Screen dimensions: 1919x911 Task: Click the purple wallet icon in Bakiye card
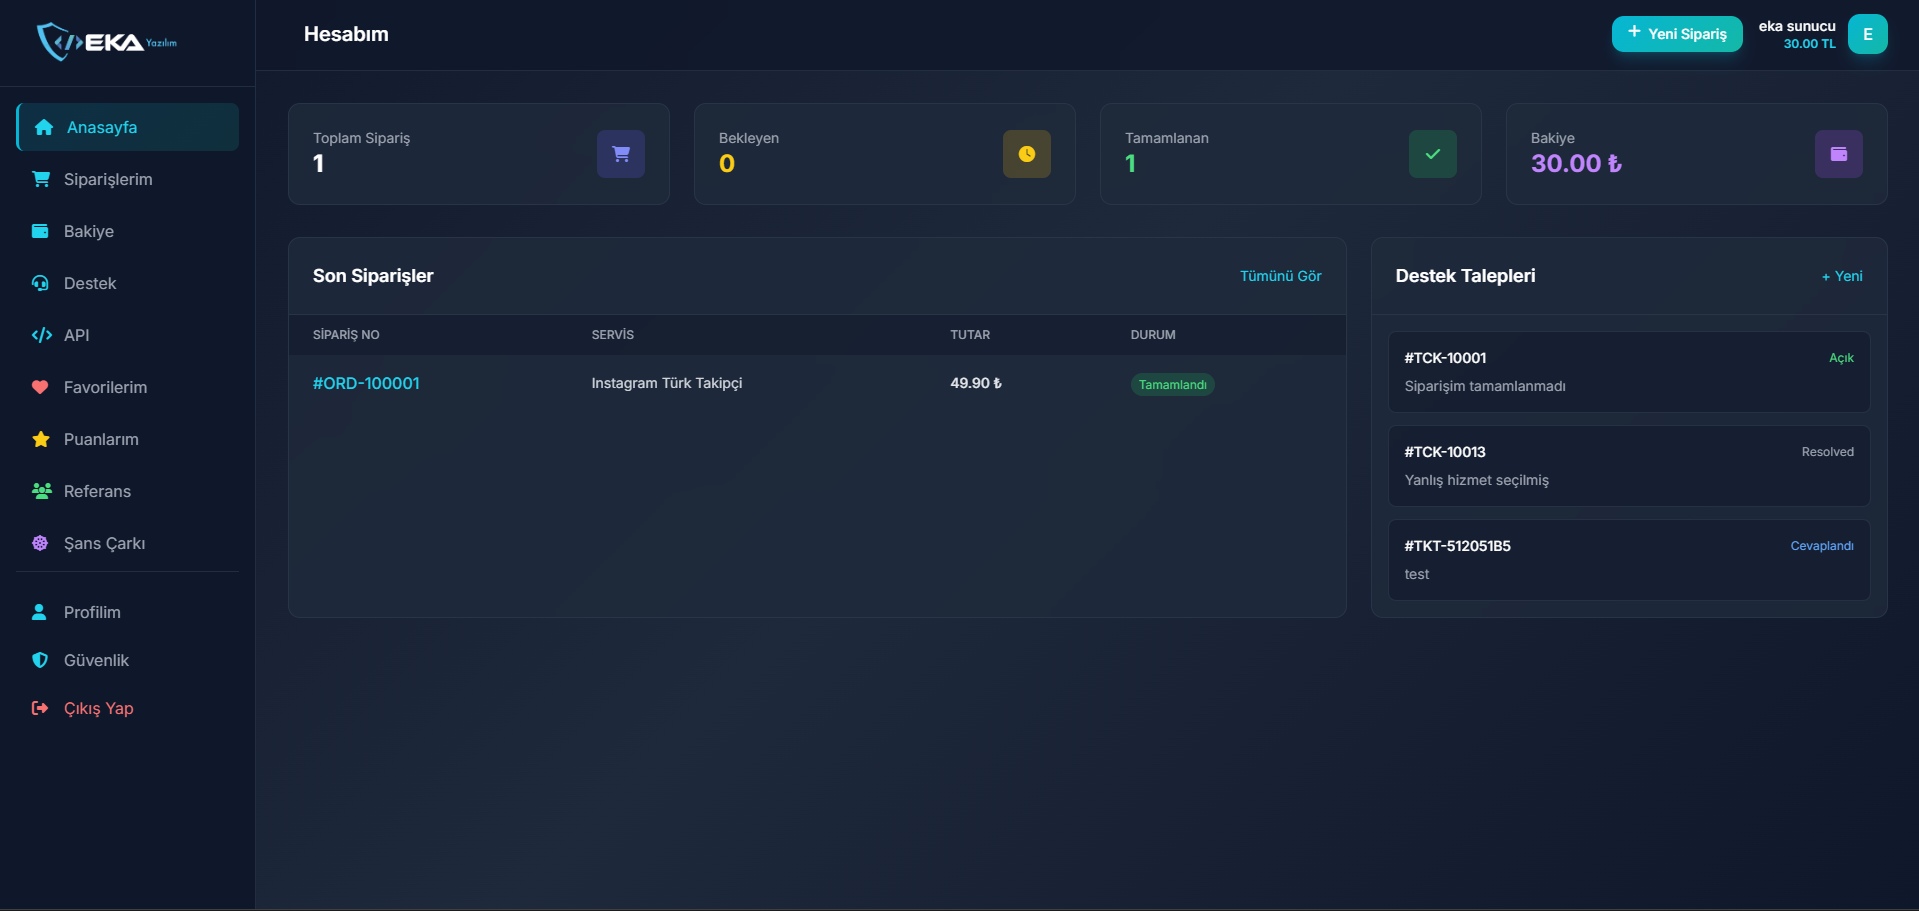[x=1838, y=154]
